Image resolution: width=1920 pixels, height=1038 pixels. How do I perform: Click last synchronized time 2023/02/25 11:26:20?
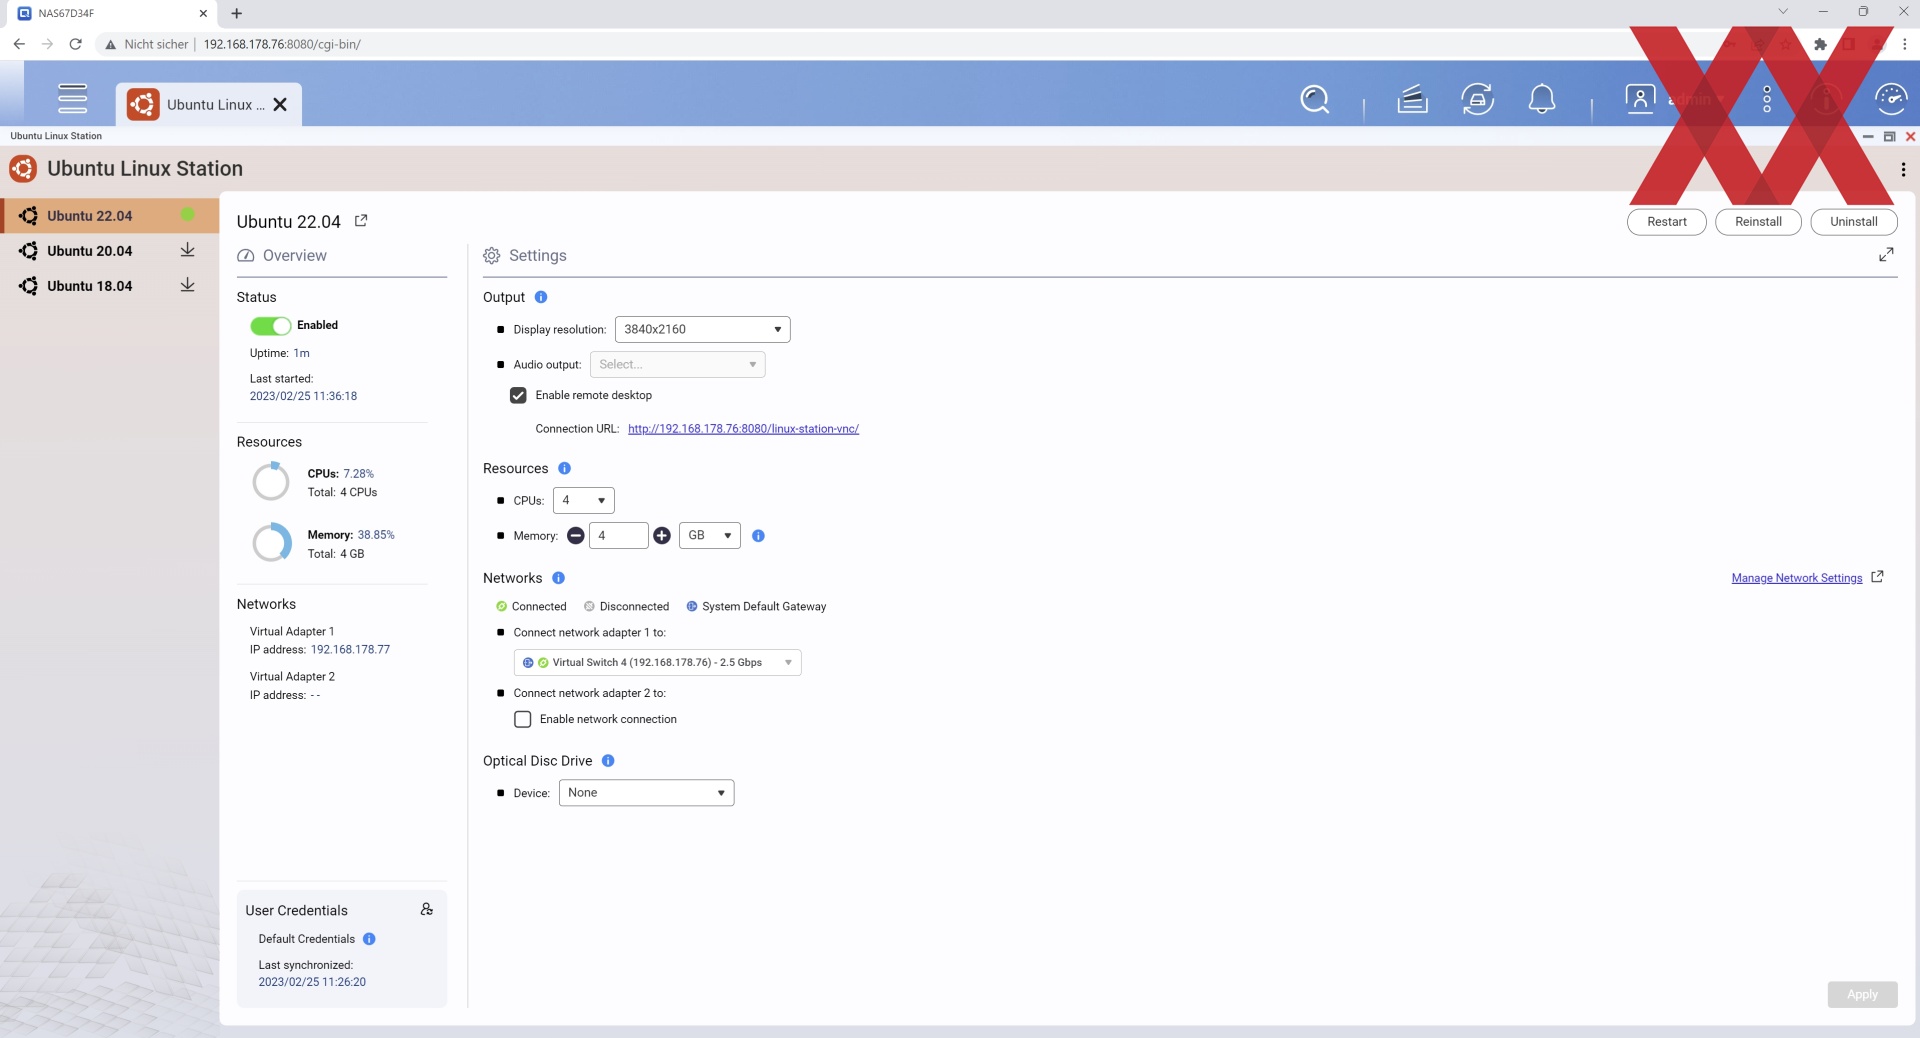coord(312,982)
